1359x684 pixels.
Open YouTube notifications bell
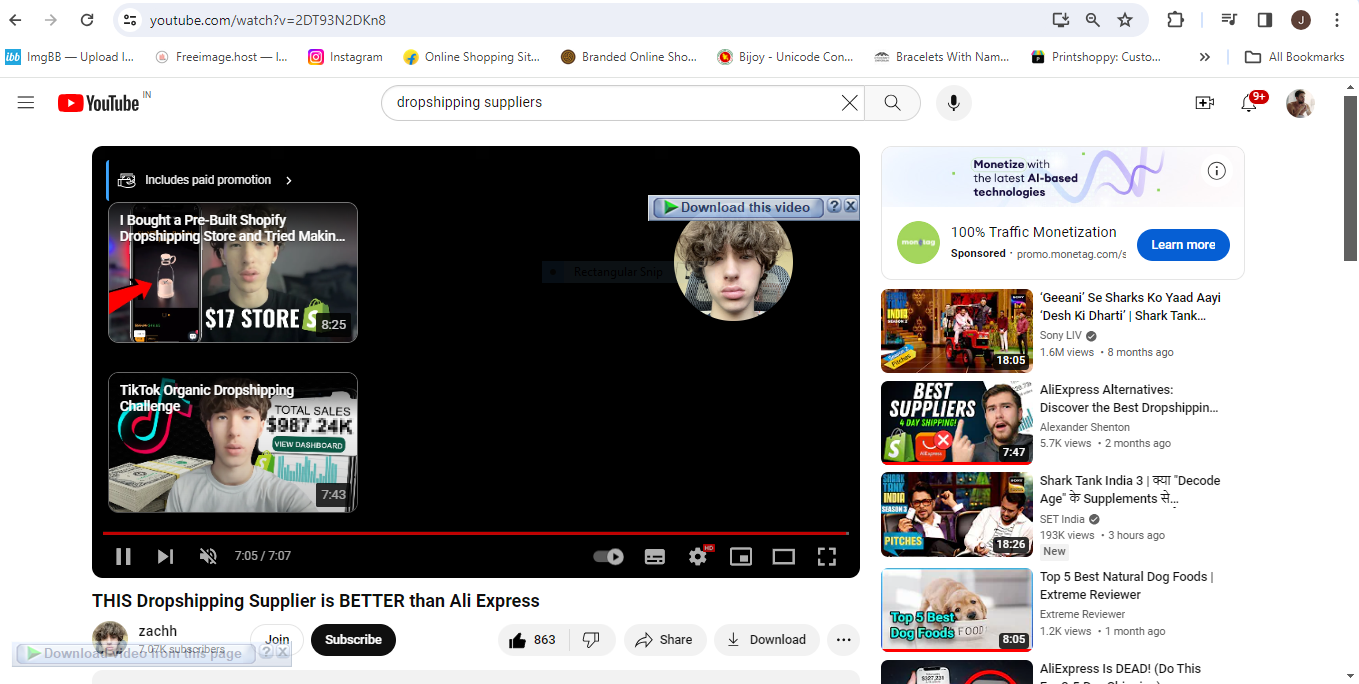1249,102
